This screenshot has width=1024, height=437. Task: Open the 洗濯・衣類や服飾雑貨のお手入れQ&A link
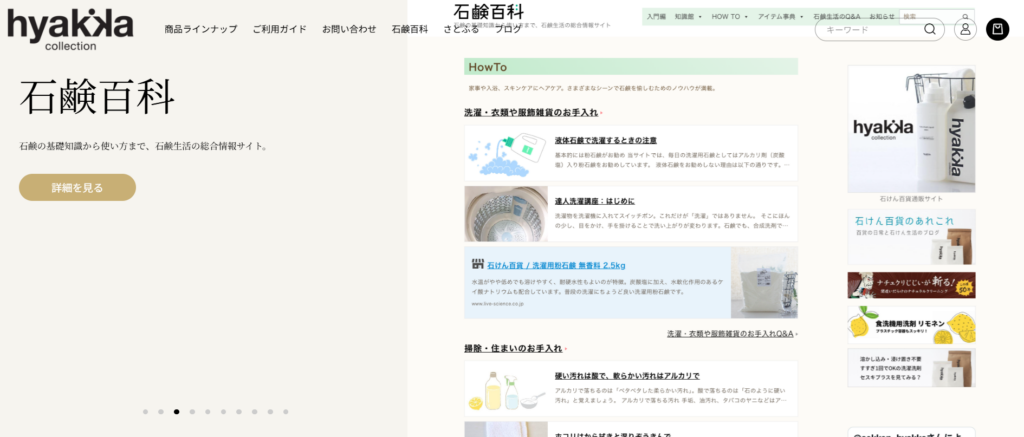point(730,334)
